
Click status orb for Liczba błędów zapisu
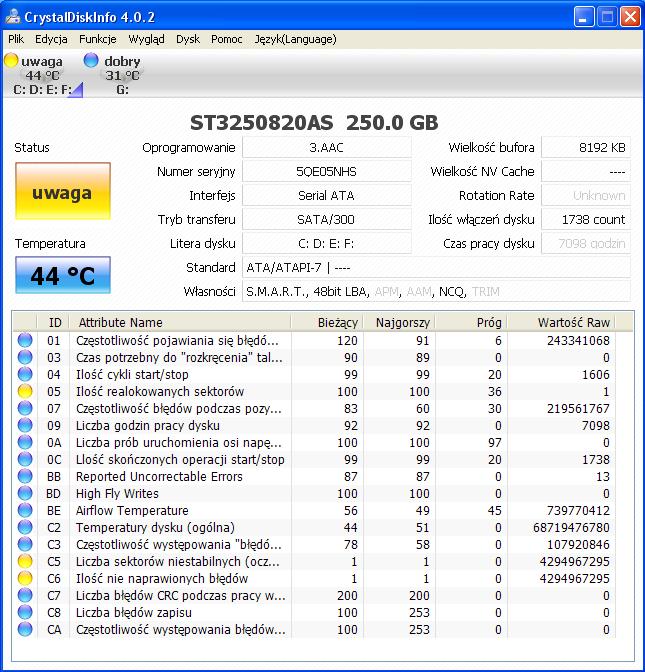click(25, 612)
